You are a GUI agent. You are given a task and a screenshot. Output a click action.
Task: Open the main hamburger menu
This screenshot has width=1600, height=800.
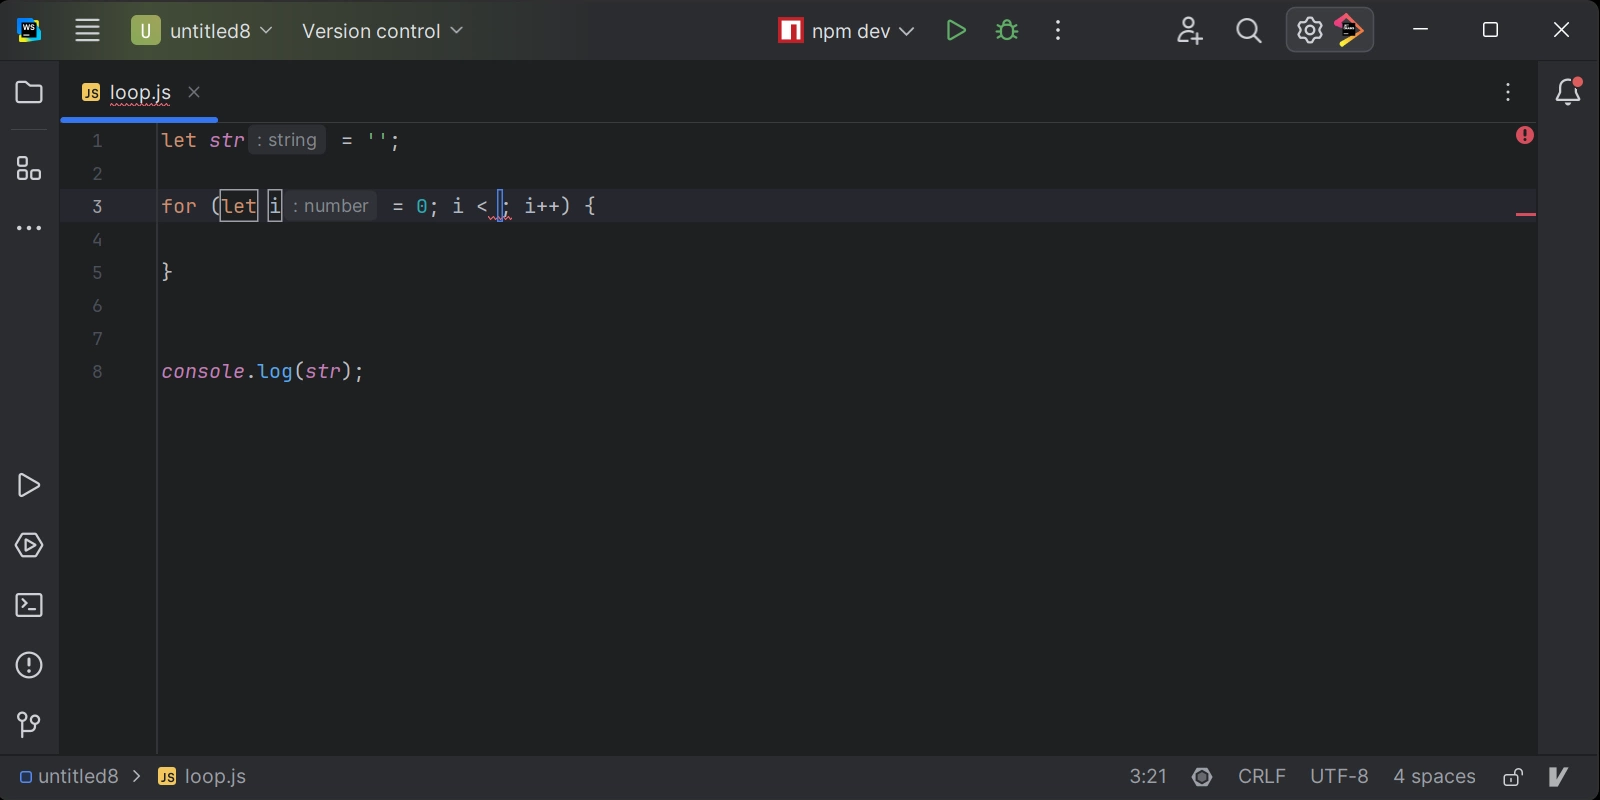pos(87,30)
